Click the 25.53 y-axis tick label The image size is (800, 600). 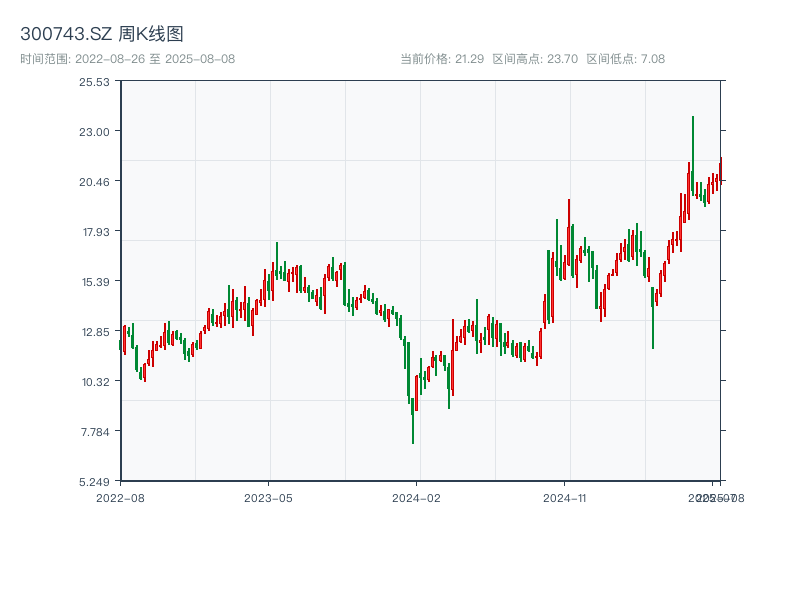(x=95, y=81)
